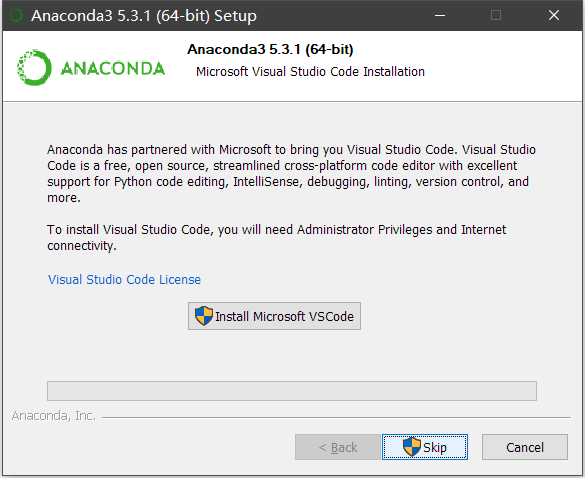
Task: Click the Anaconda3 5.3.1 Setup title bar
Action: pyautogui.click(x=144, y=16)
